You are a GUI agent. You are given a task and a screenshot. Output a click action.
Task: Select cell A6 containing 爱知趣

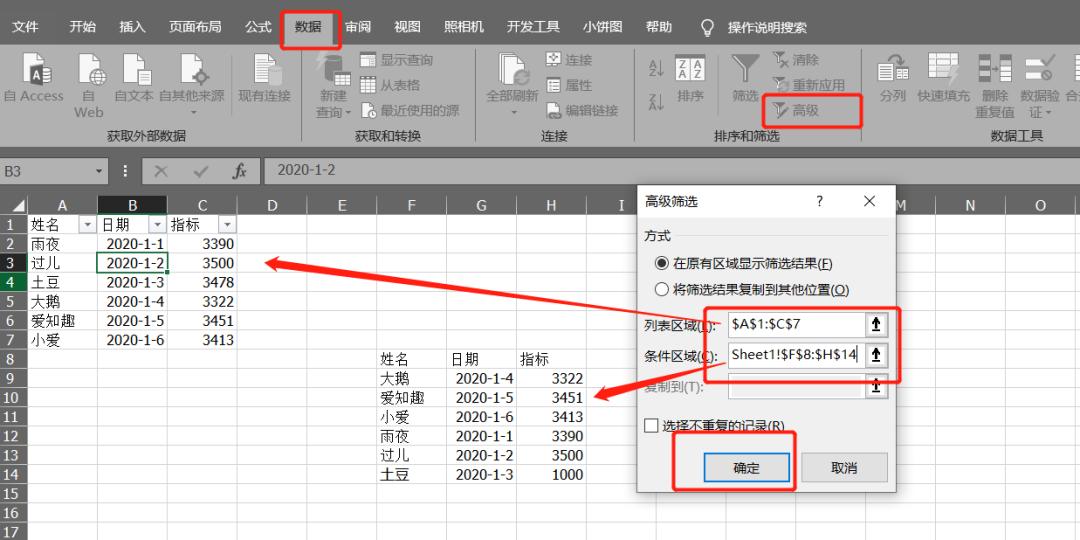pos(63,321)
